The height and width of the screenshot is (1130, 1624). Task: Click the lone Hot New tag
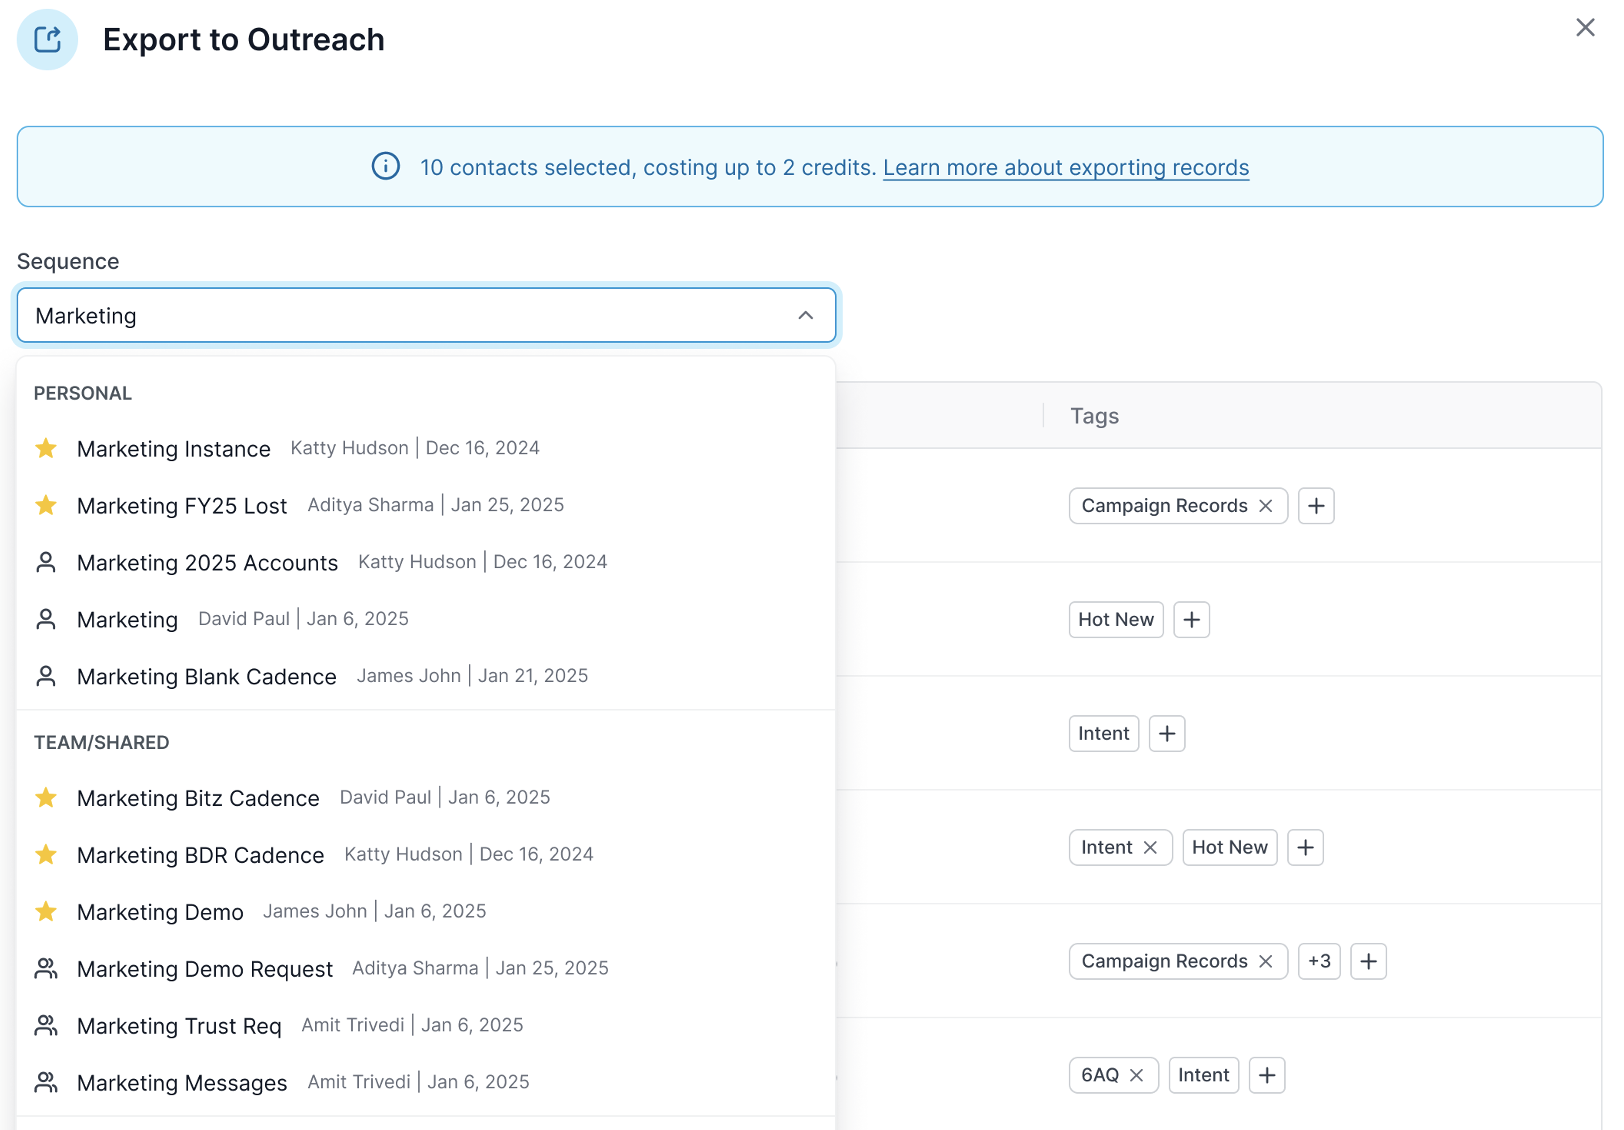pyautogui.click(x=1116, y=620)
